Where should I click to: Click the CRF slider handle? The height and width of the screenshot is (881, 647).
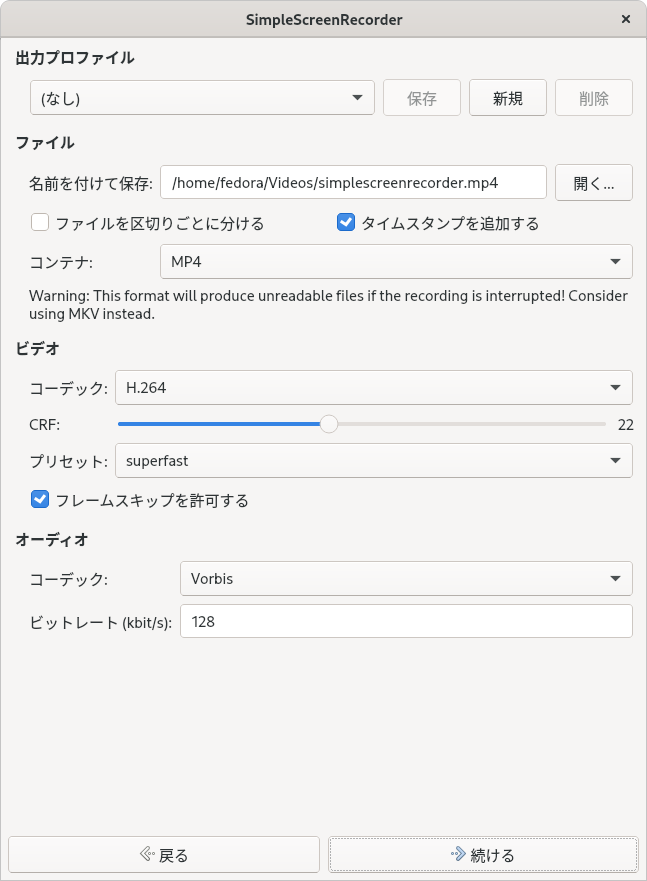pos(329,424)
